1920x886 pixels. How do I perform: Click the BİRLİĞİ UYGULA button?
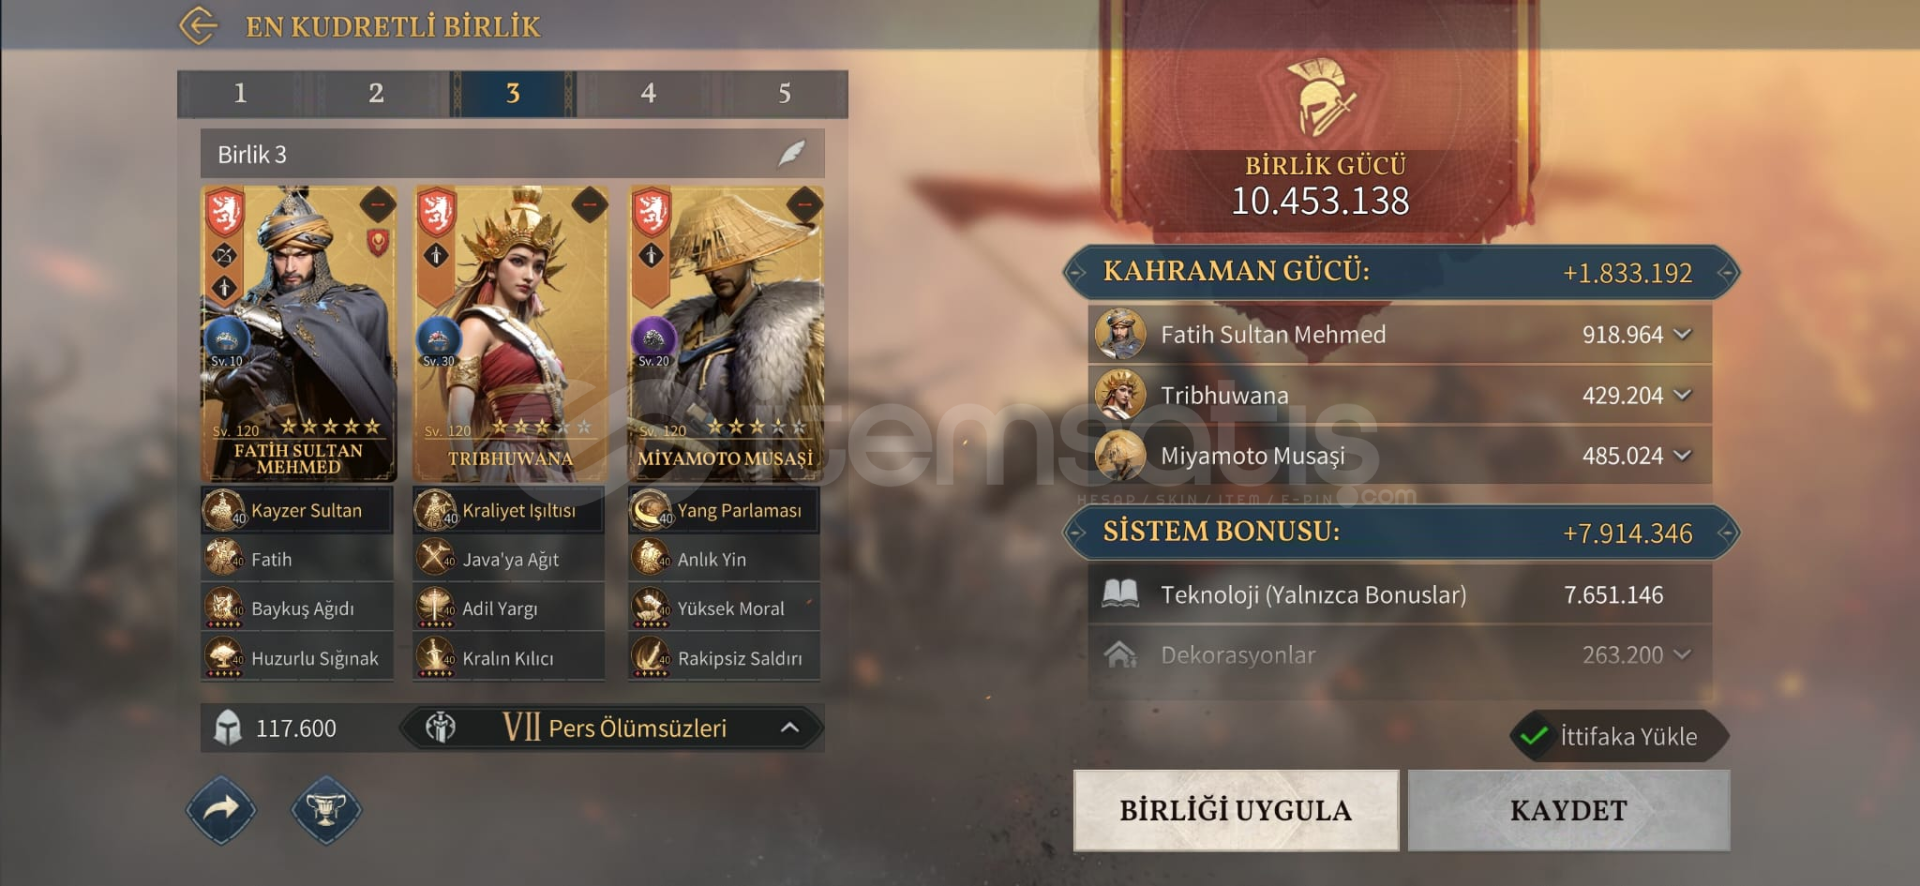click(x=1236, y=810)
